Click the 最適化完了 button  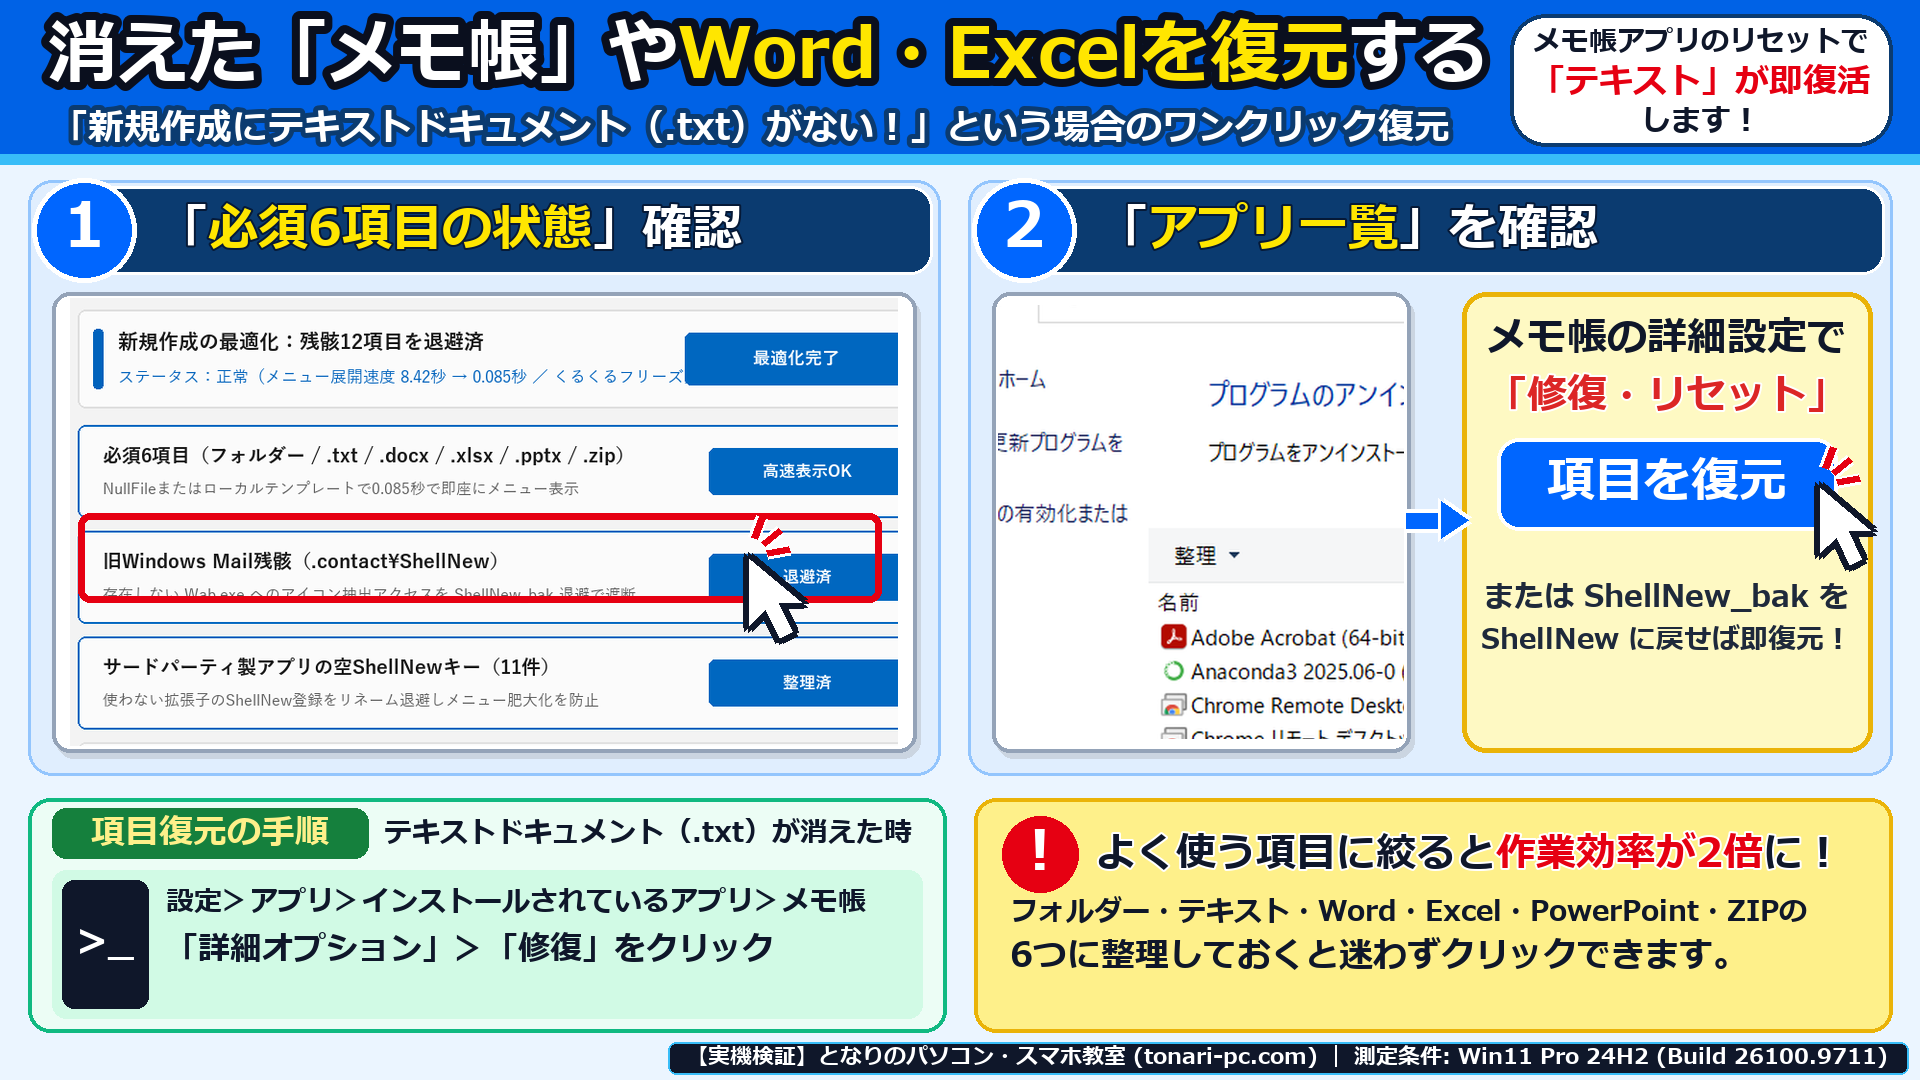(x=791, y=358)
